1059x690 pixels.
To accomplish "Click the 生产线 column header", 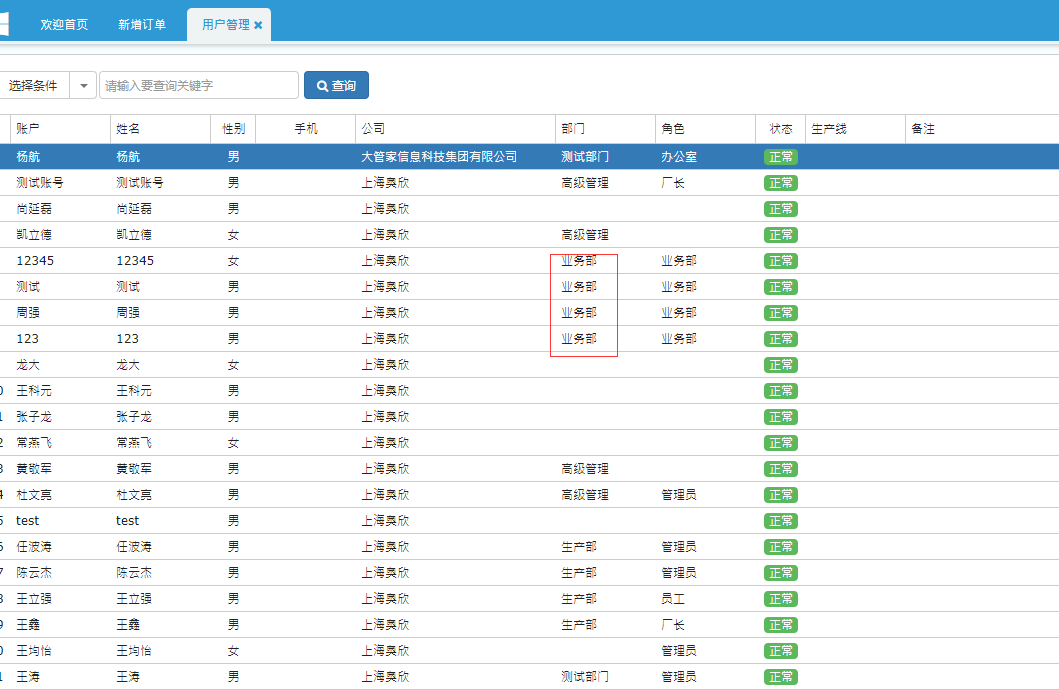I will pyautogui.click(x=855, y=129).
